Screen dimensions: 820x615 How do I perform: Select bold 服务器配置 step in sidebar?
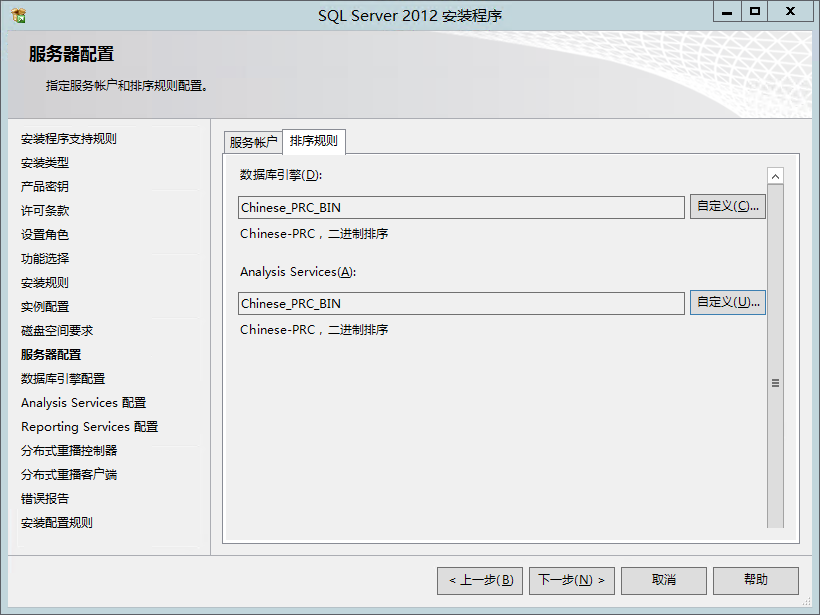pos(51,355)
